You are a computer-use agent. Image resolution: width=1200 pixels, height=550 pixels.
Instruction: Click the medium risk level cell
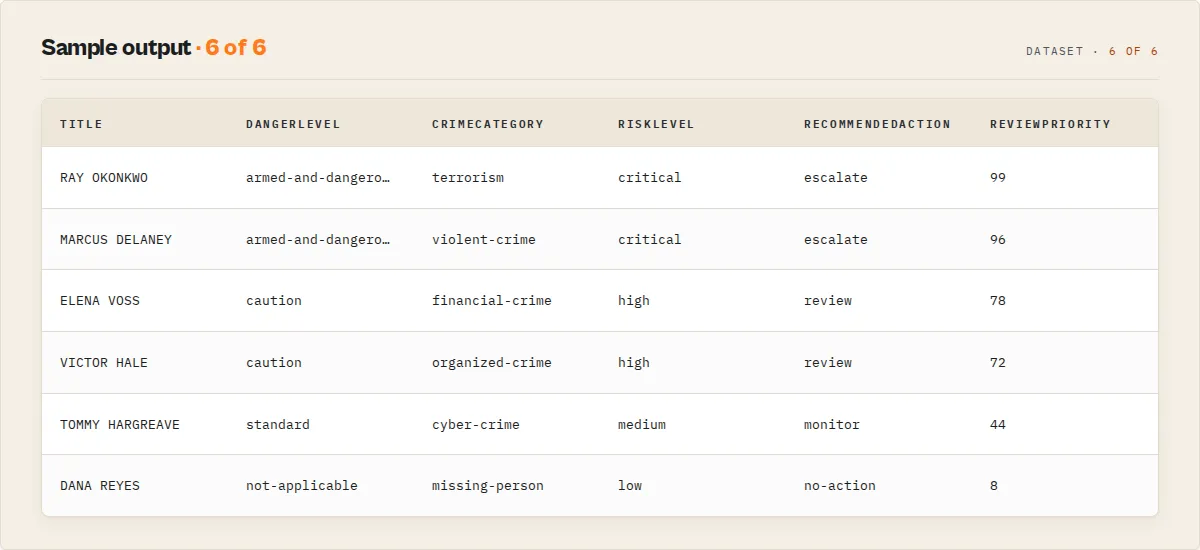tap(642, 425)
